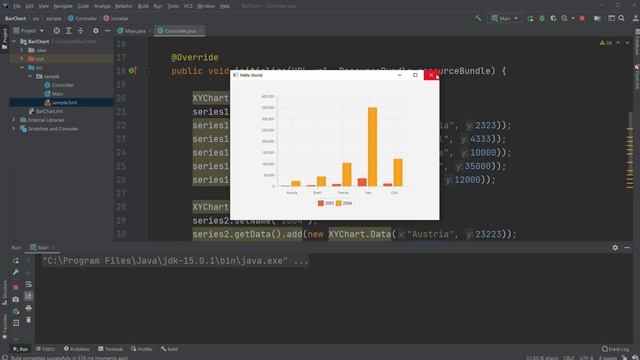Click the Build Project hammer icon
Viewport: 640px width, 360px height.
478,18
